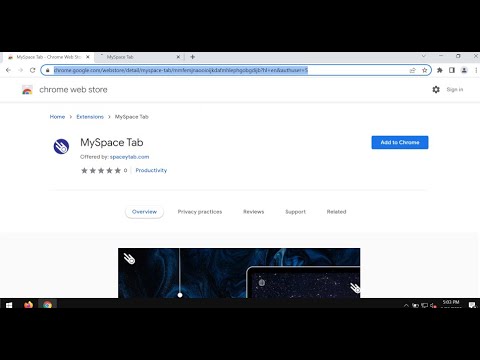This screenshot has height=360, width=480.
Task: Select the Overview tab
Action: tap(144, 212)
